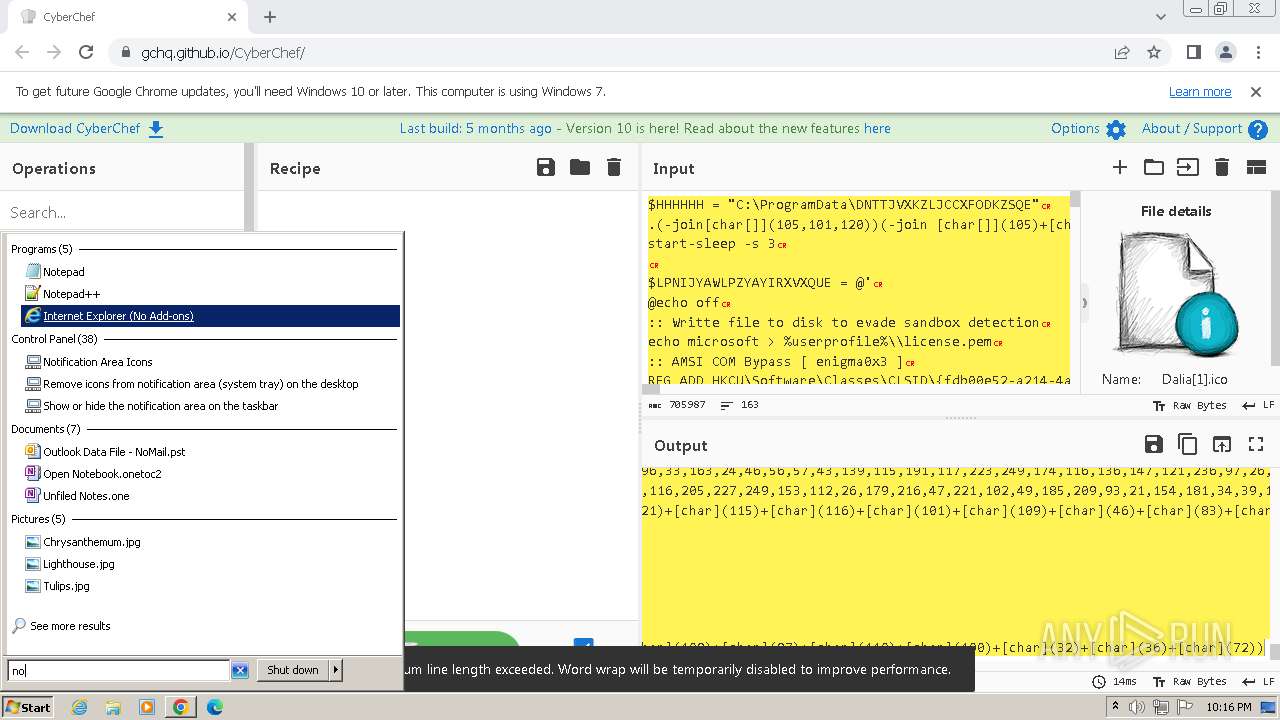Open Lighthouse.jpg picture

[78, 564]
